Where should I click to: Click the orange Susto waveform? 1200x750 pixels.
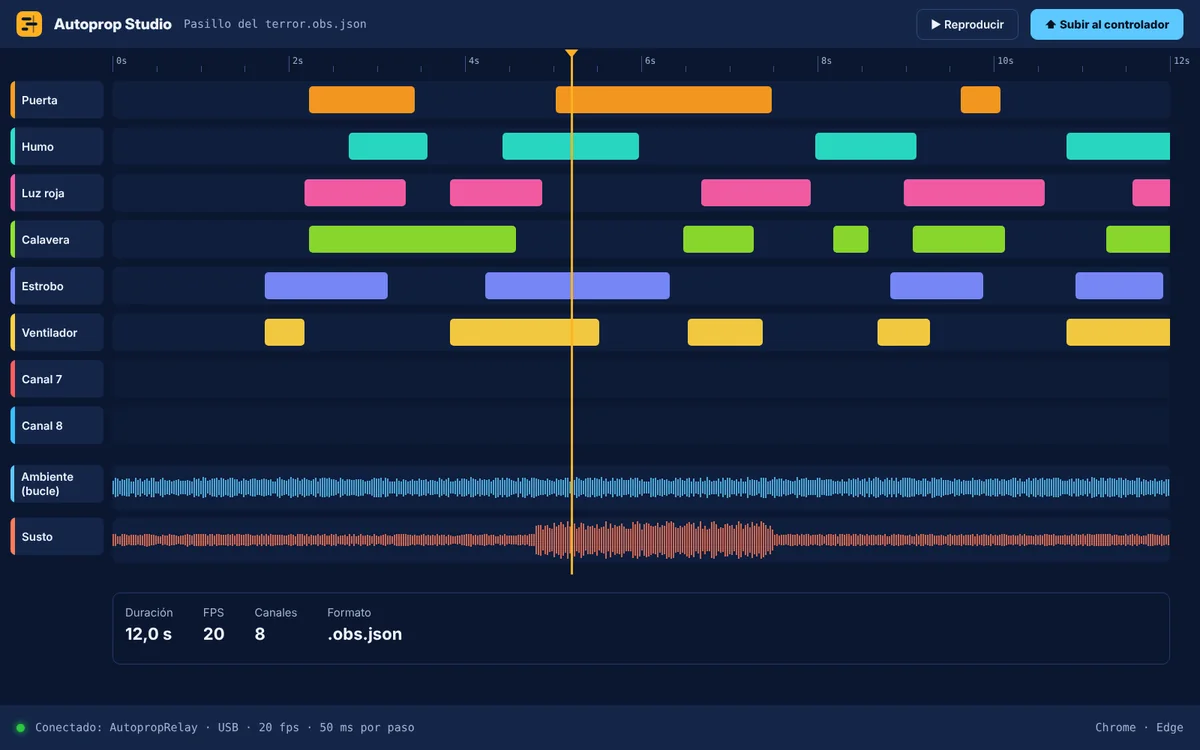point(641,540)
